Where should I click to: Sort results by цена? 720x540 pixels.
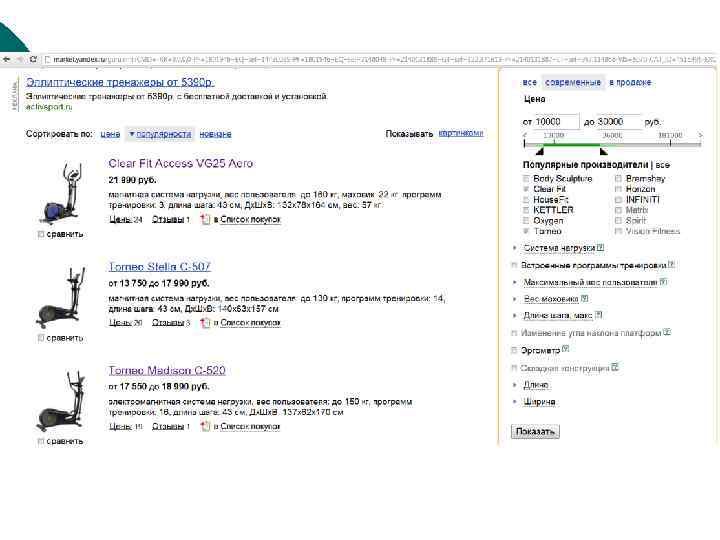[110, 134]
